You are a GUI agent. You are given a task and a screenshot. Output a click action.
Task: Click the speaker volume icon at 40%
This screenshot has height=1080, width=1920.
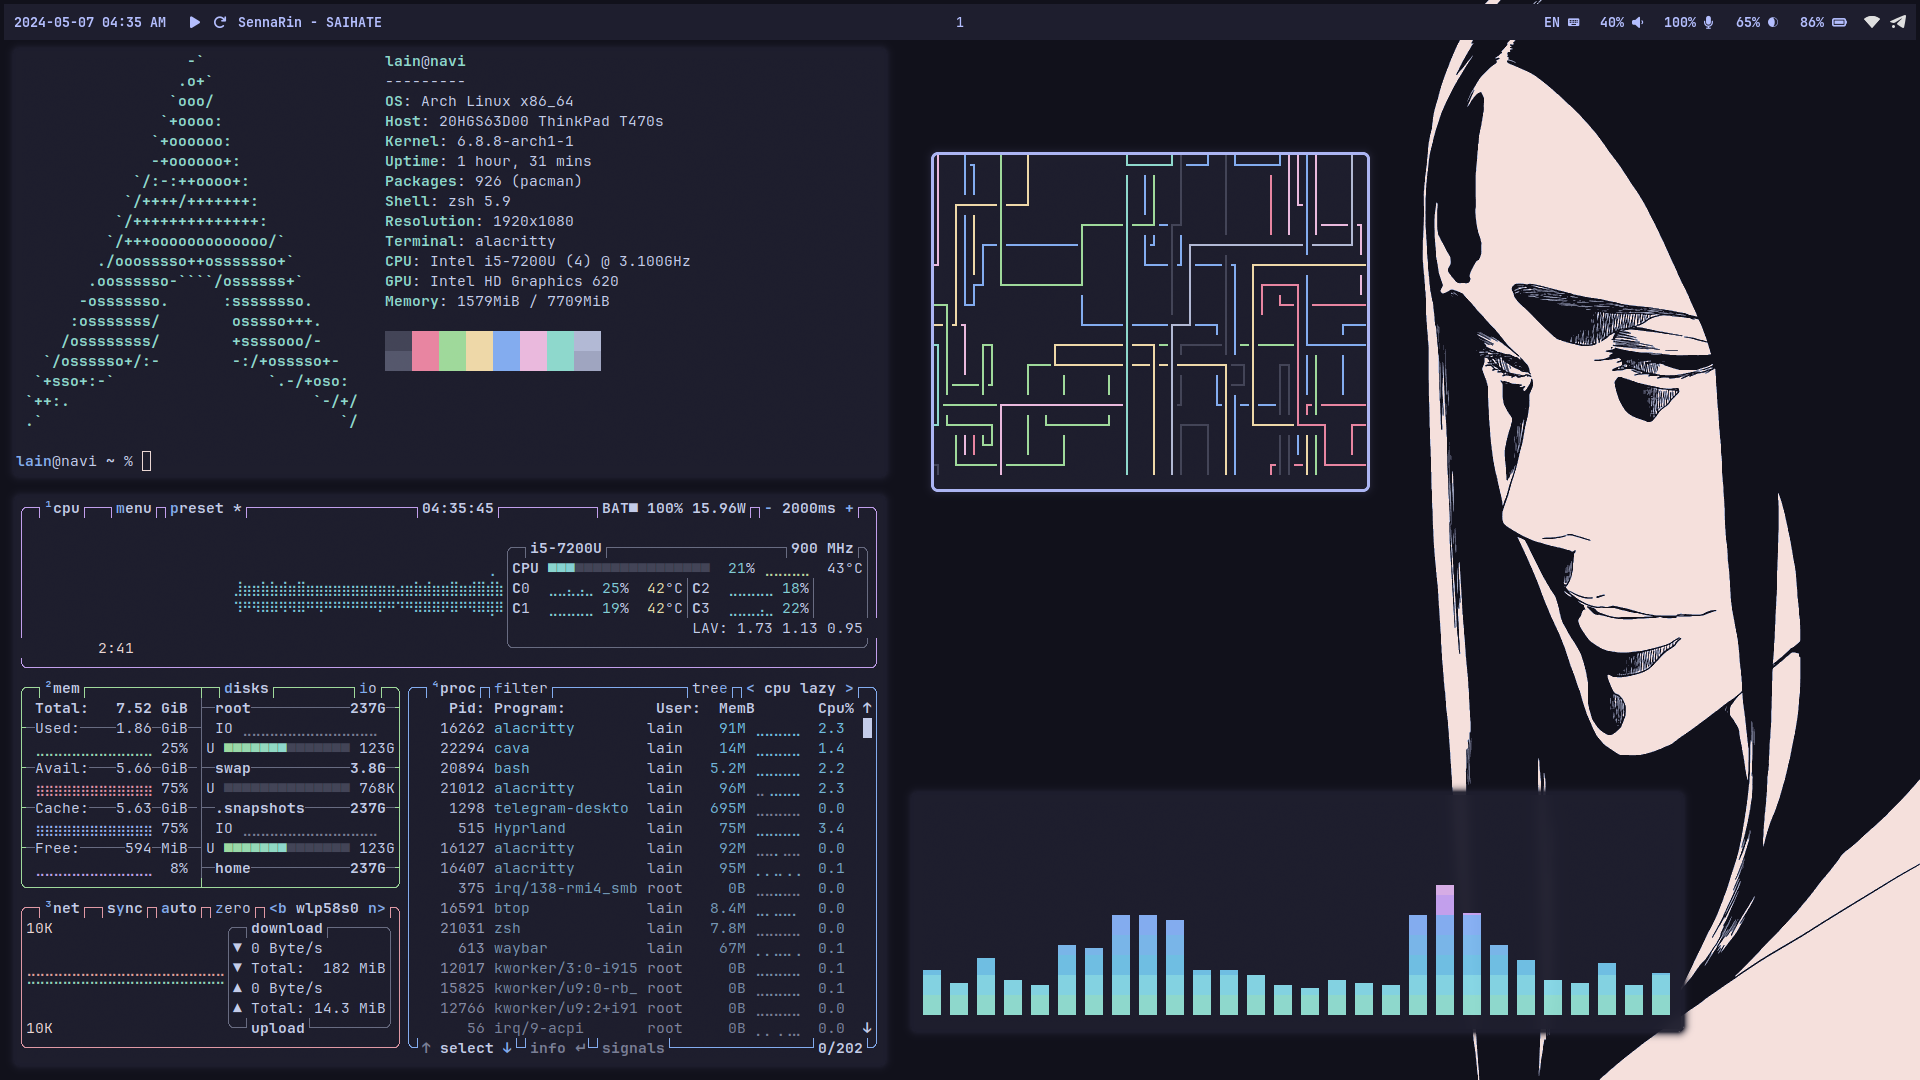(1638, 22)
